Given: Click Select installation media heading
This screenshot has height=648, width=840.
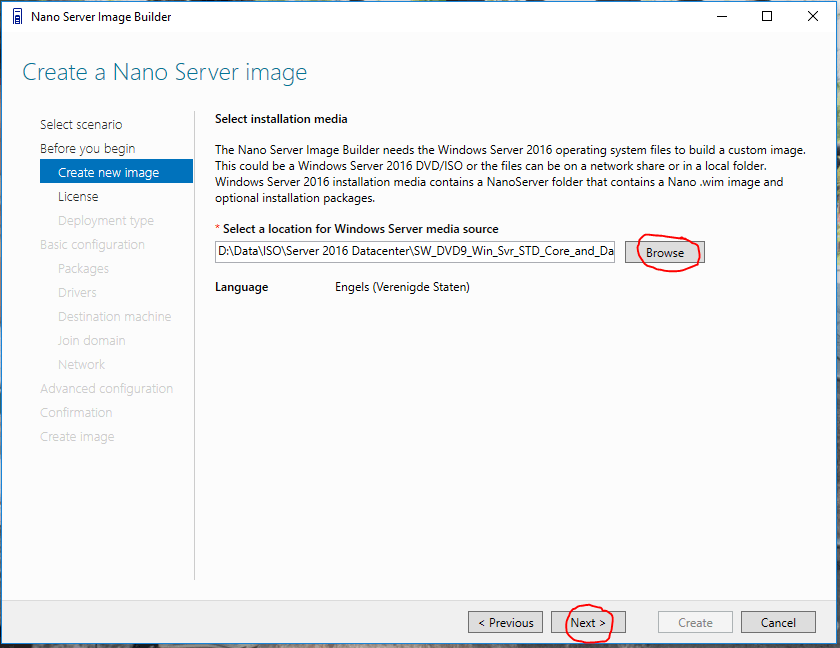Looking at the screenshot, I should pyautogui.click(x=281, y=119).
